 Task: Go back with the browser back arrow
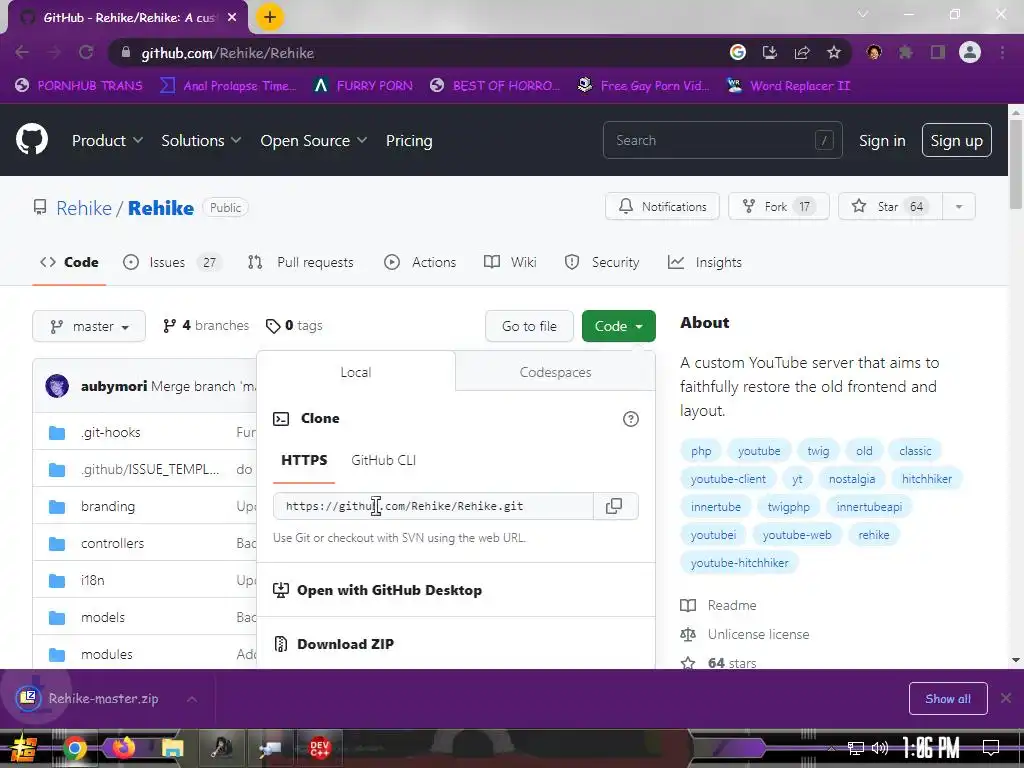22,52
